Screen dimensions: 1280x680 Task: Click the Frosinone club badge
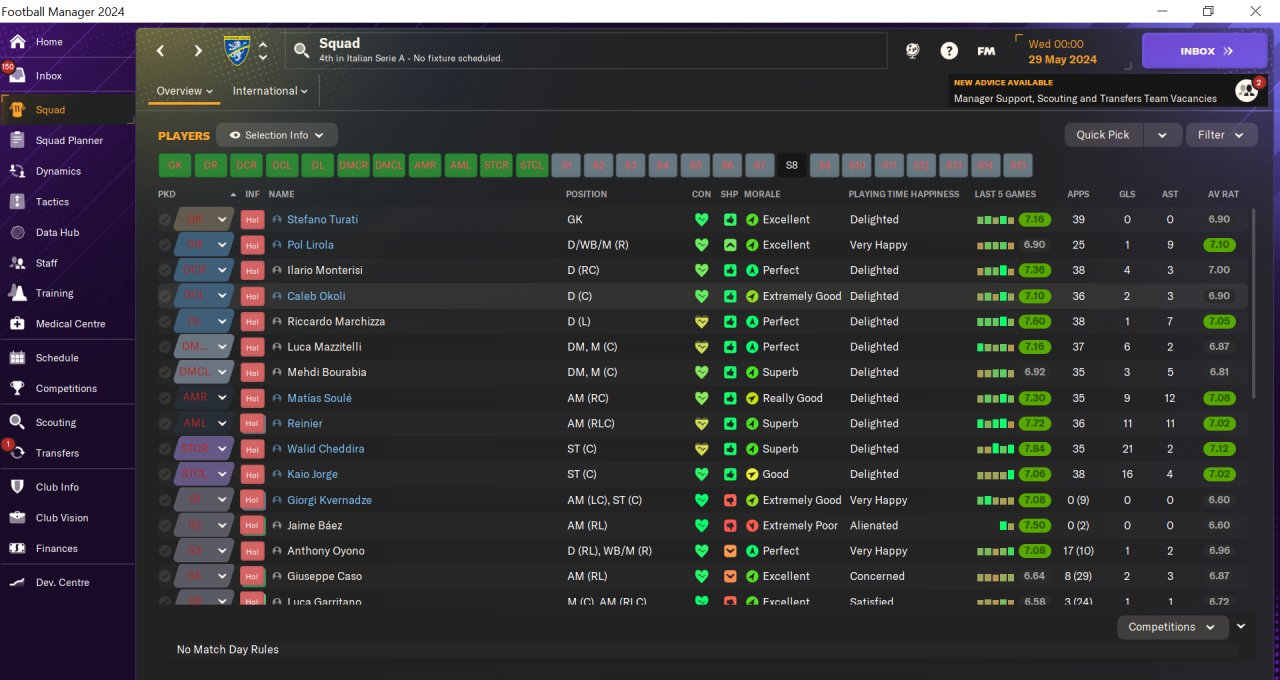237,51
